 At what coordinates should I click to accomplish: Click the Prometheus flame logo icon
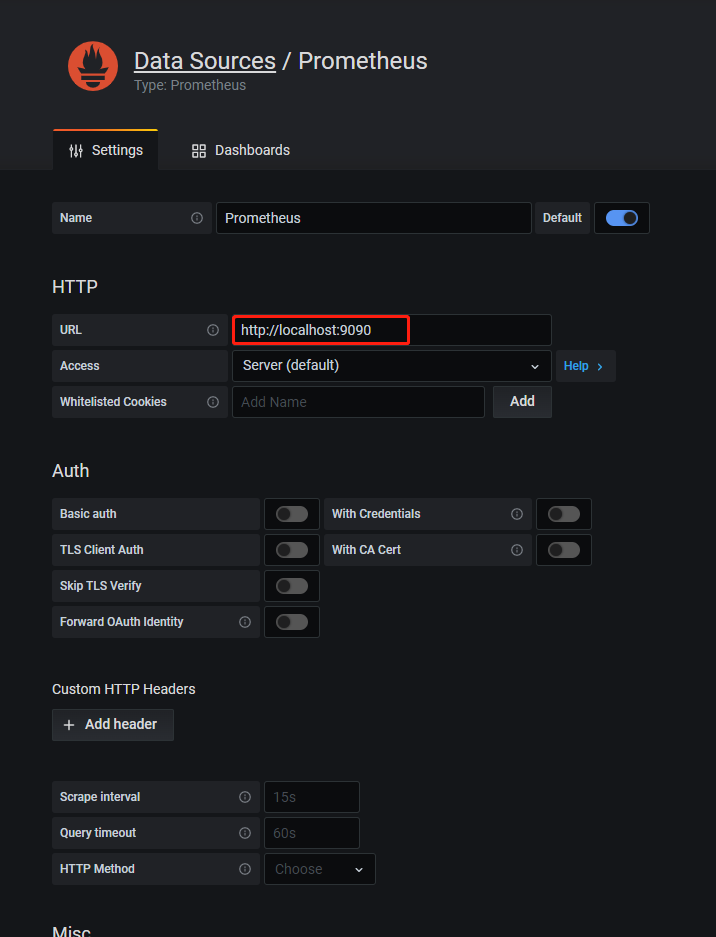click(93, 66)
